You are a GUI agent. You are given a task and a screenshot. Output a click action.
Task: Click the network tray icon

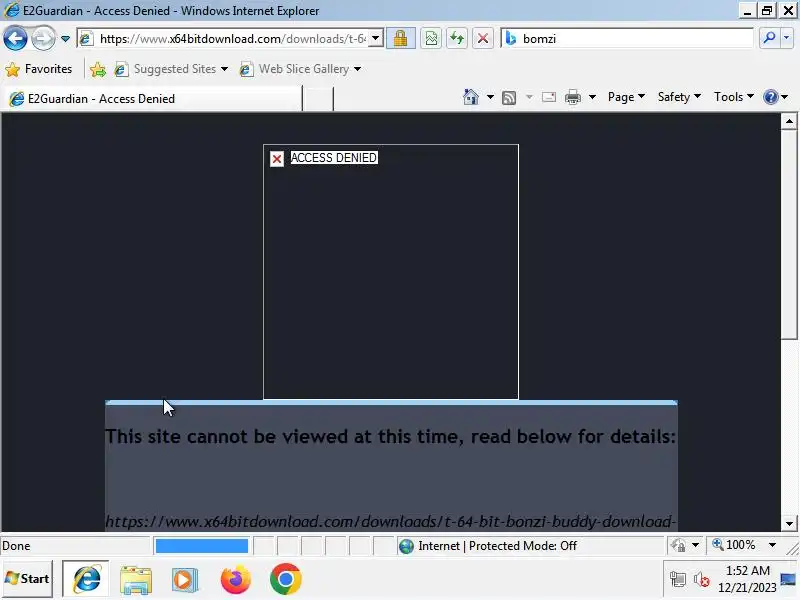click(x=678, y=579)
